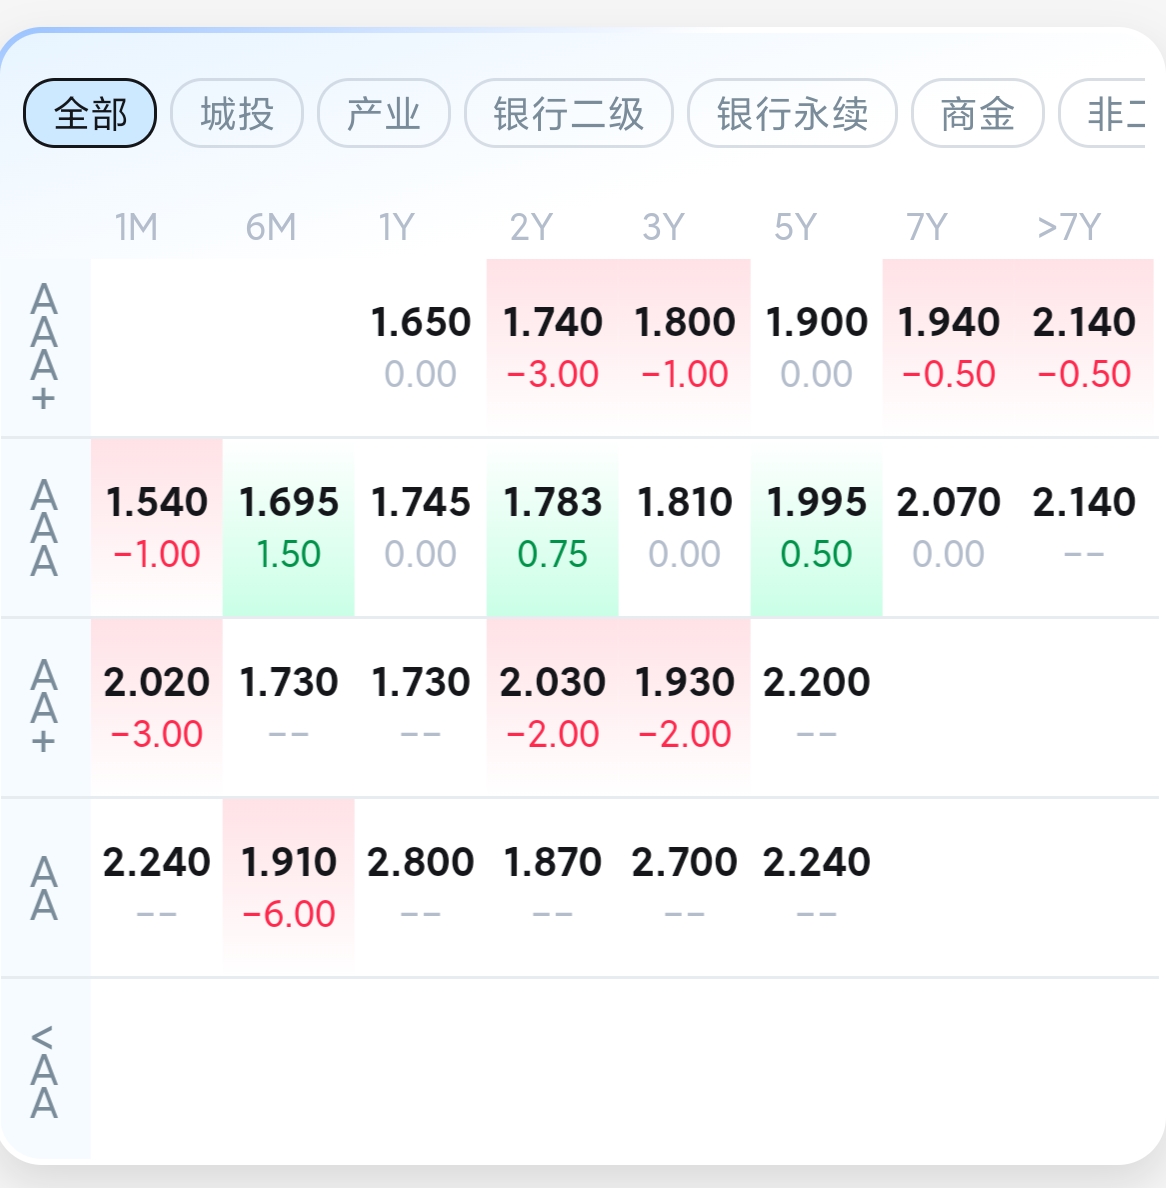Click AA 6M yield 1.910

pos(289,886)
